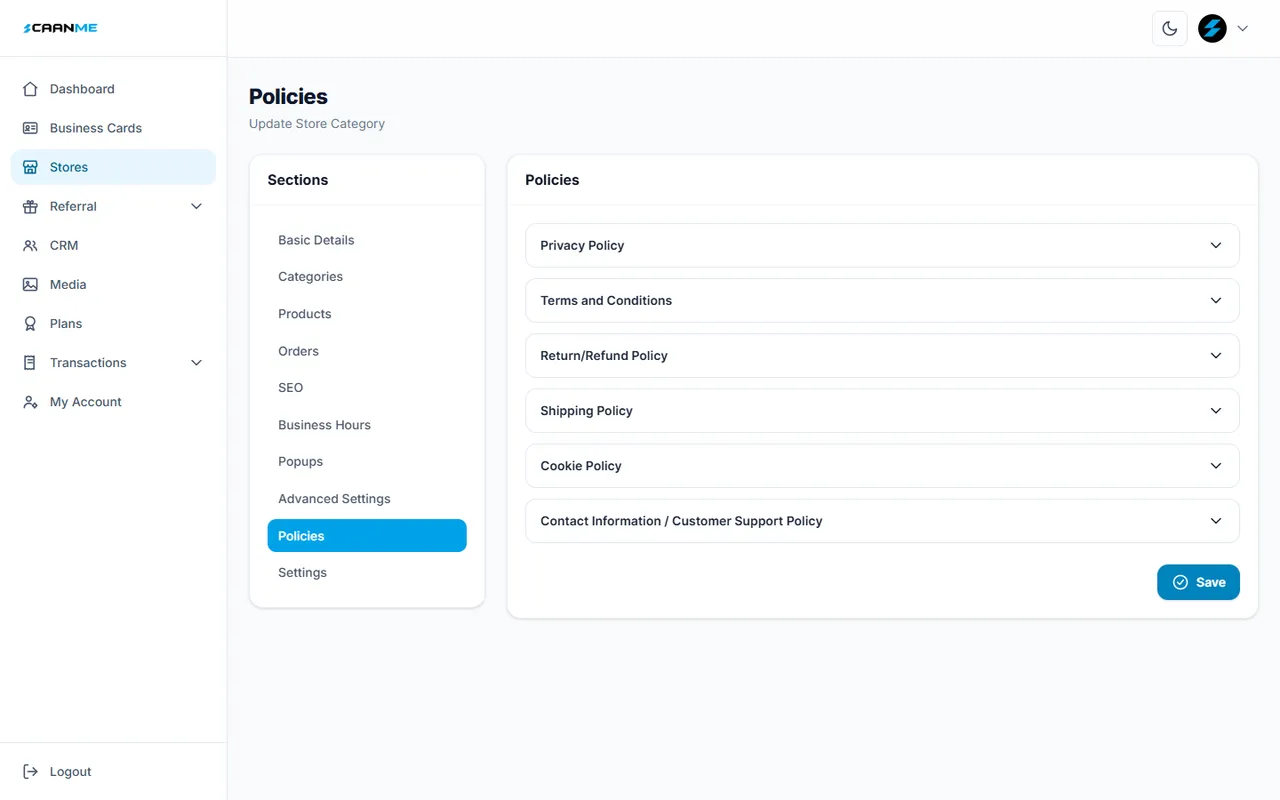Image resolution: width=1280 pixels, height=800 pixels.
Task: Expand the Shipping Policy chevron
Action: 1216,410
